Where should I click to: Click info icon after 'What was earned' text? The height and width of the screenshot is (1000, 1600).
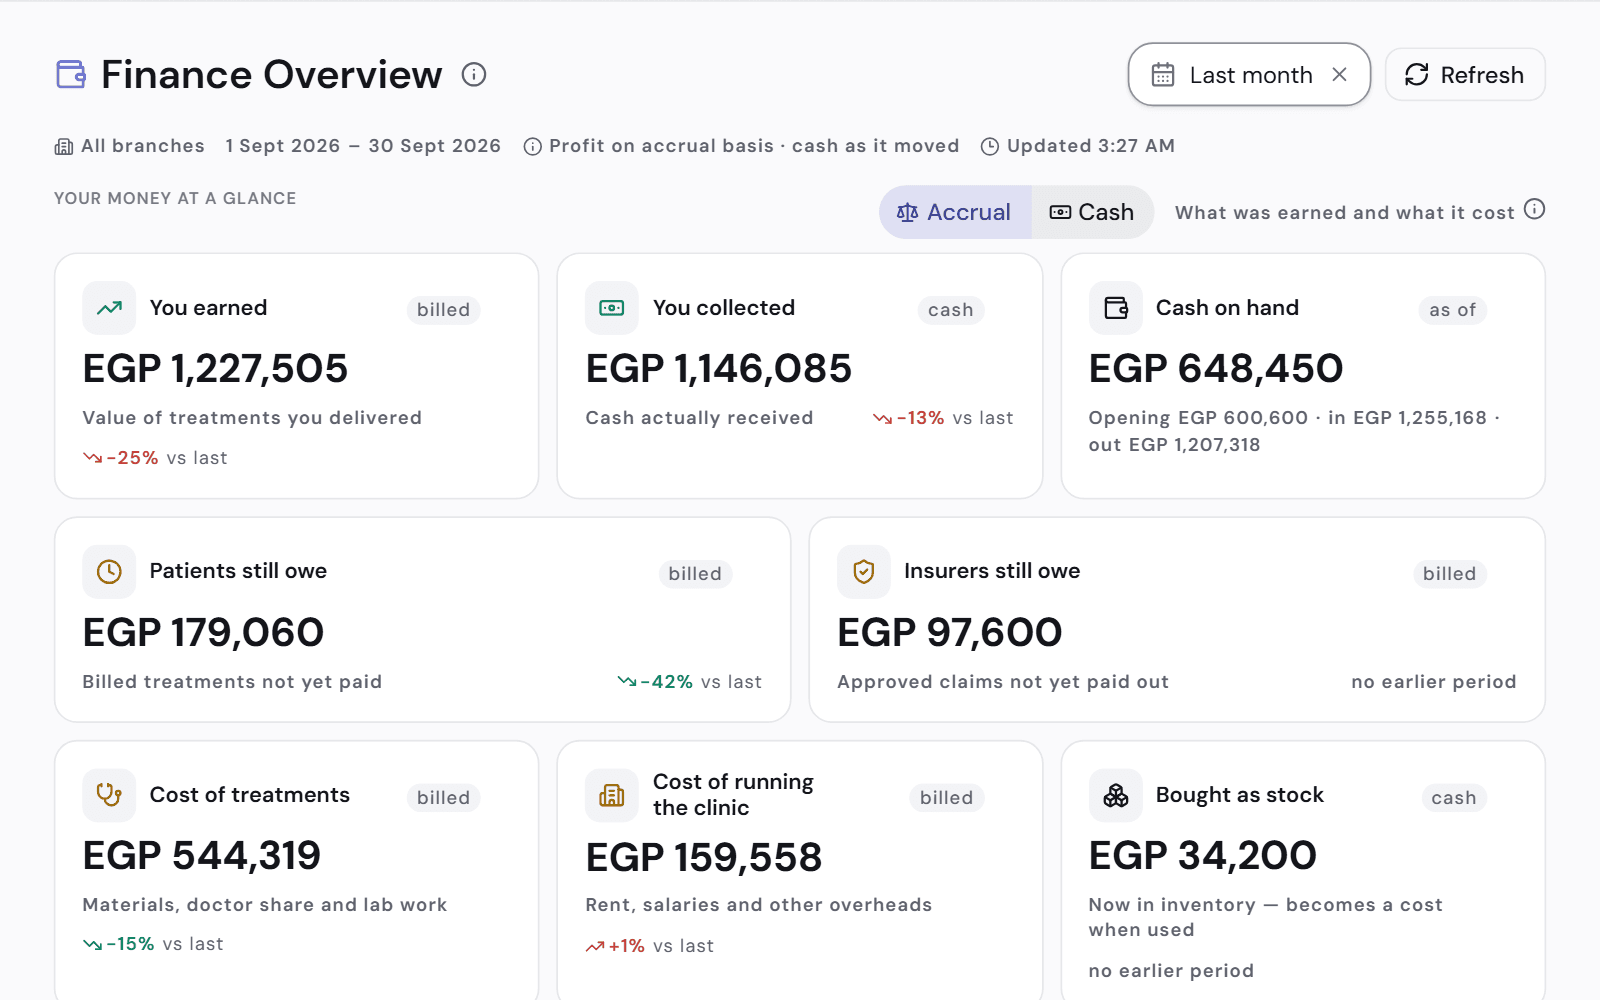[1535, 209]
